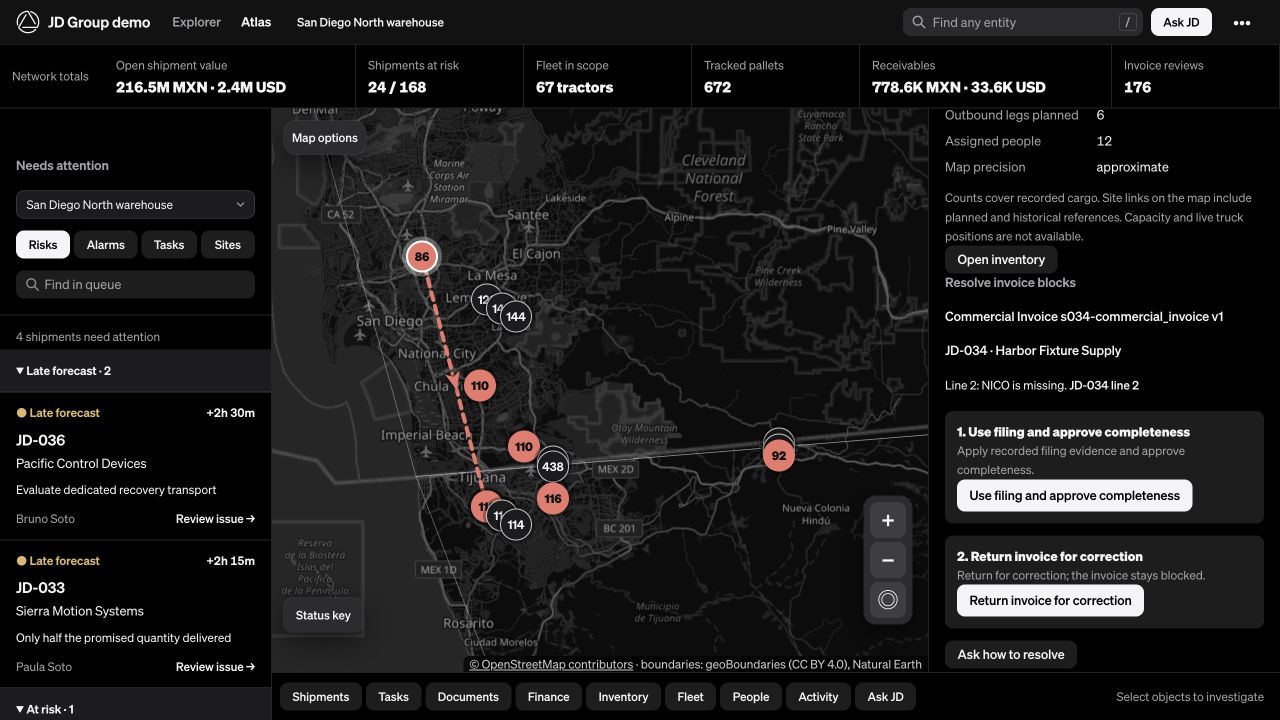1280x720 pixels.
Task: Click Shipments at risk 24 / 168
Action: tap(397, 87)
